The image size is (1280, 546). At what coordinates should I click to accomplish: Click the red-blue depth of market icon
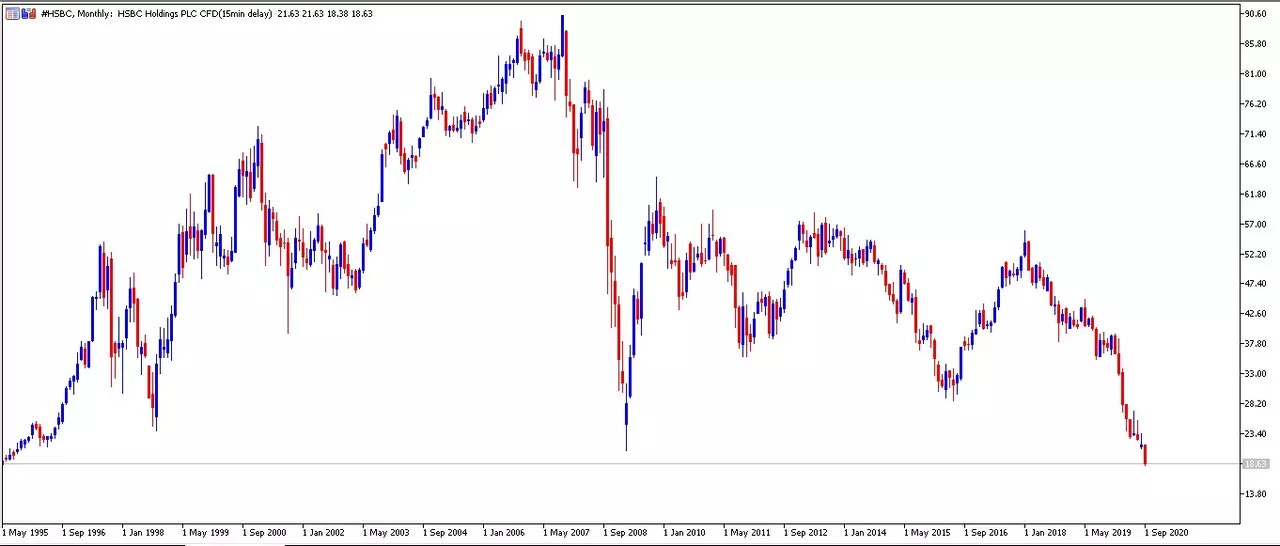click(x=29, y=14)
